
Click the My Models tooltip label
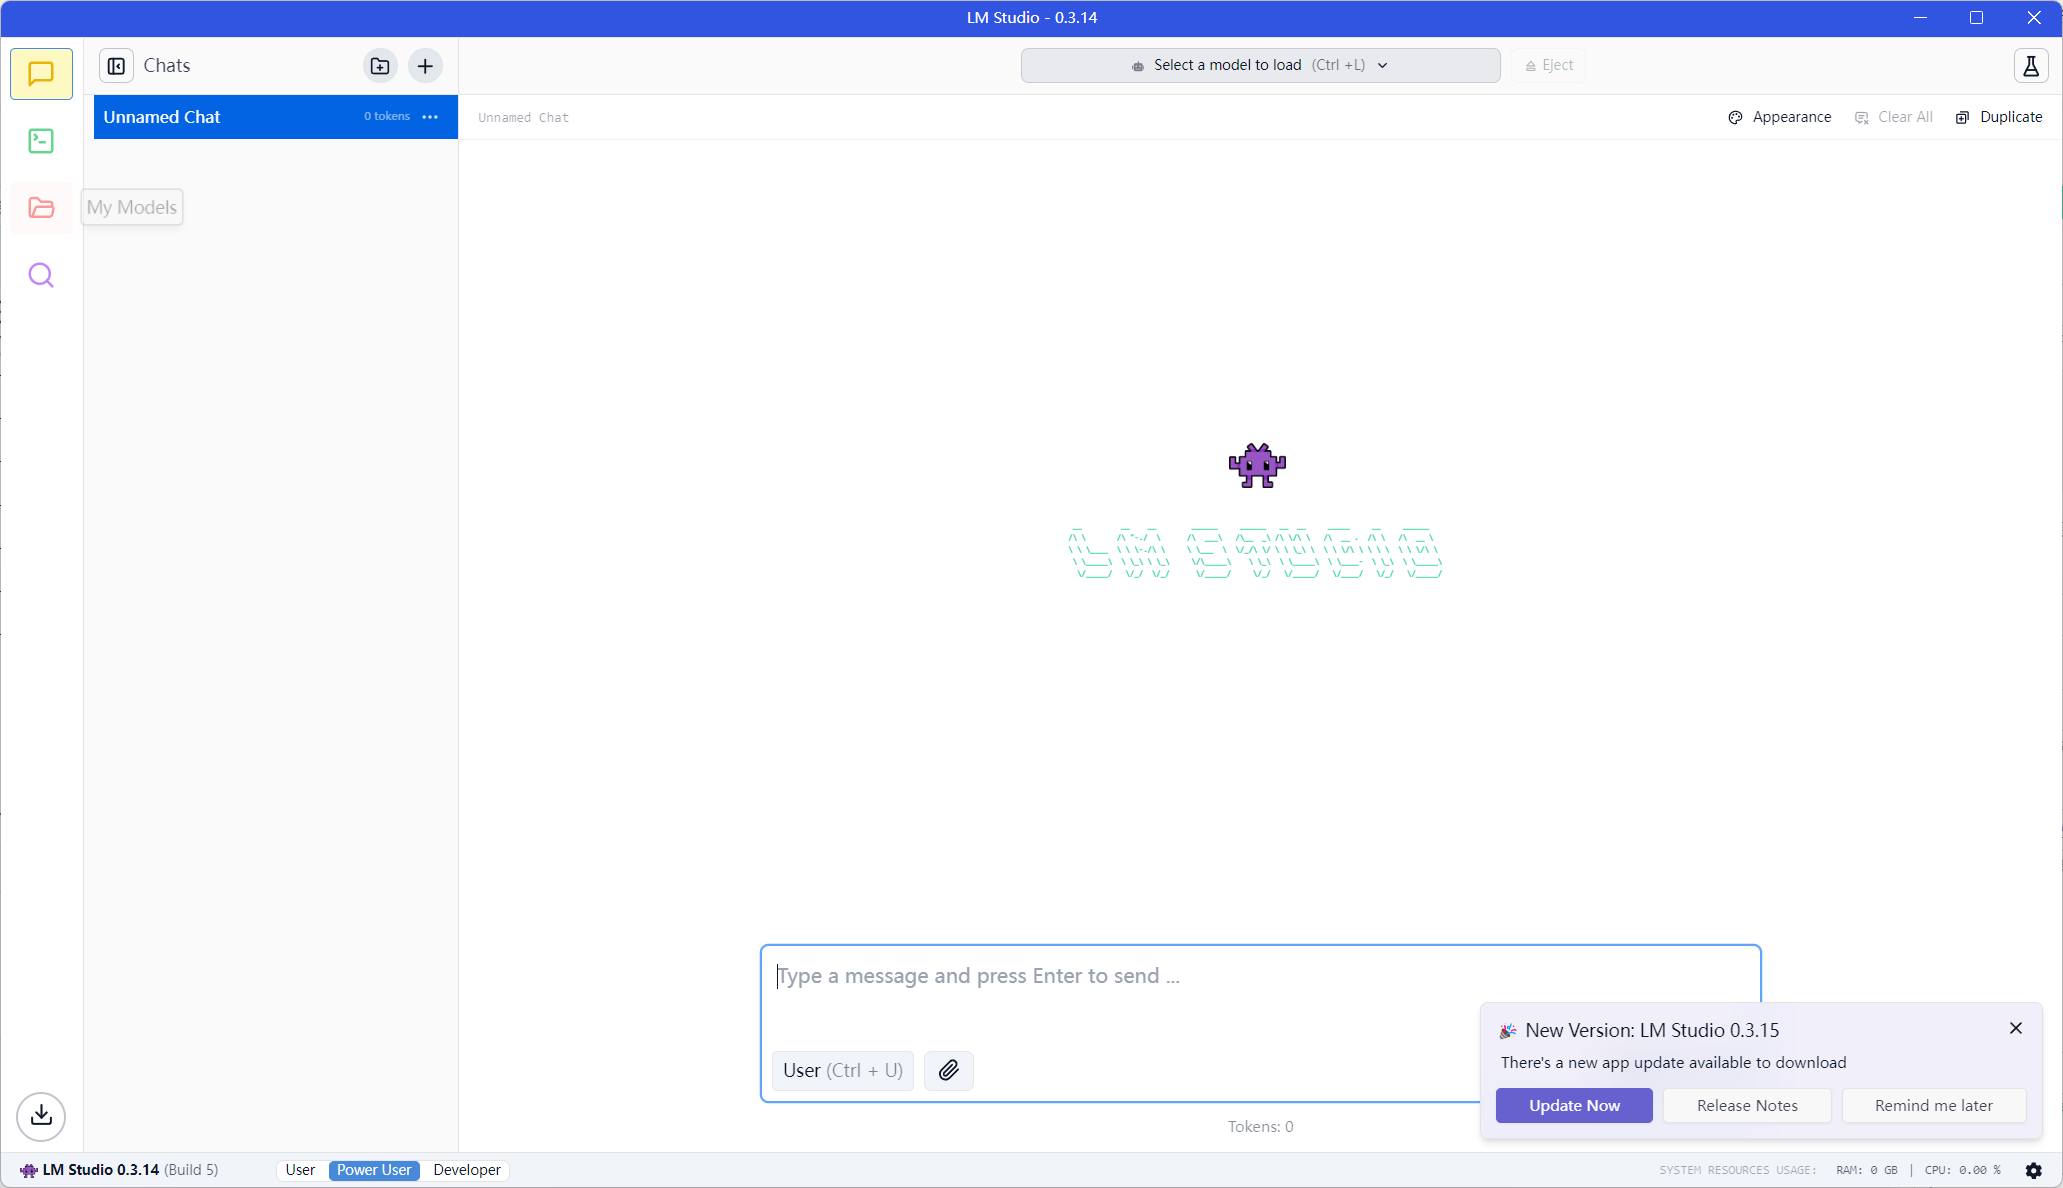(x=132, y=207)
